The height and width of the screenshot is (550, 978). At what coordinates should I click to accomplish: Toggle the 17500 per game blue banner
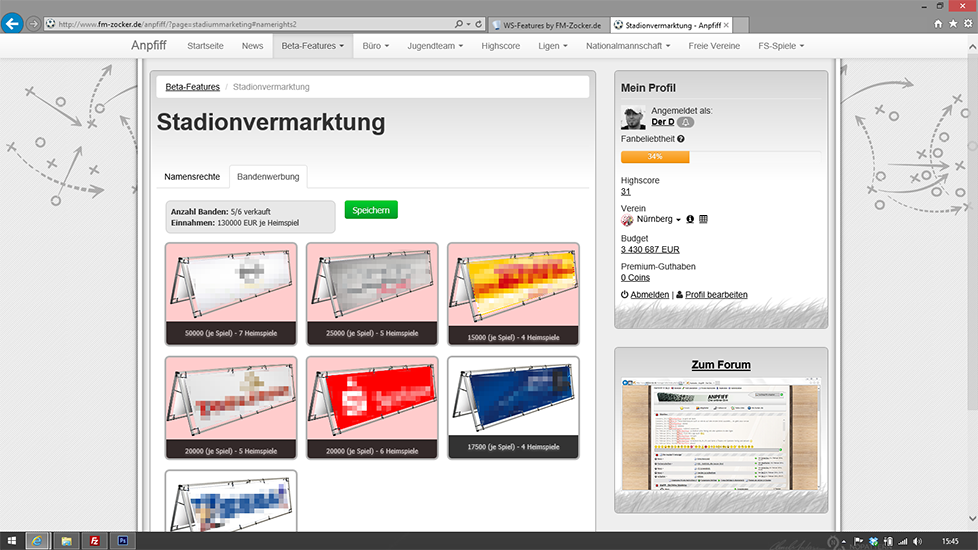(513, 407)
